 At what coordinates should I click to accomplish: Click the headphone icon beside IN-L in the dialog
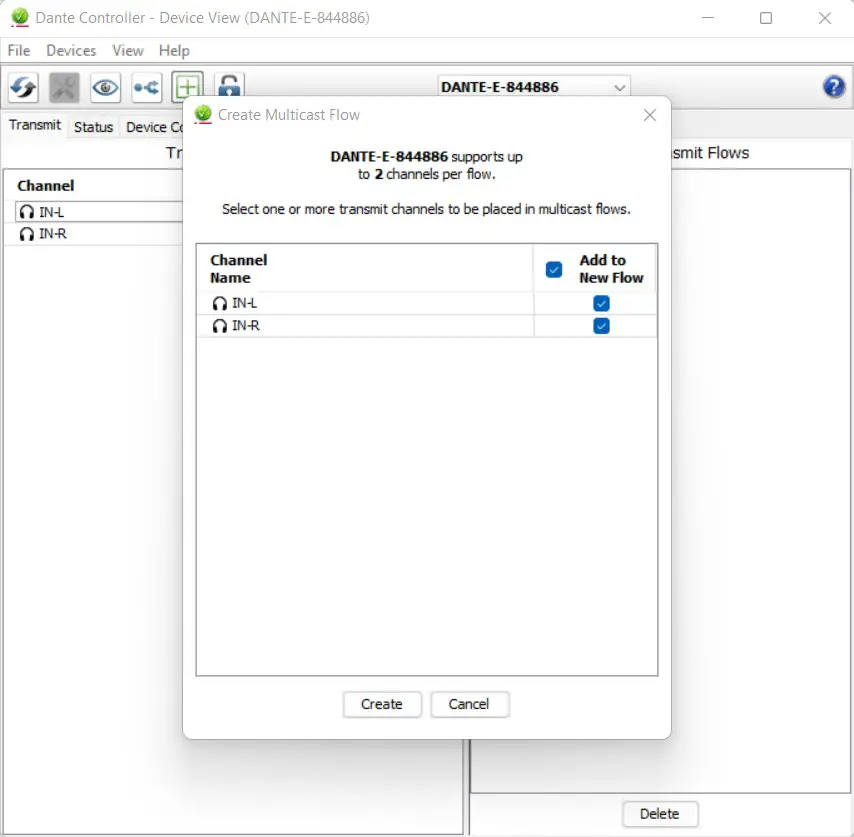coord(219,303)
